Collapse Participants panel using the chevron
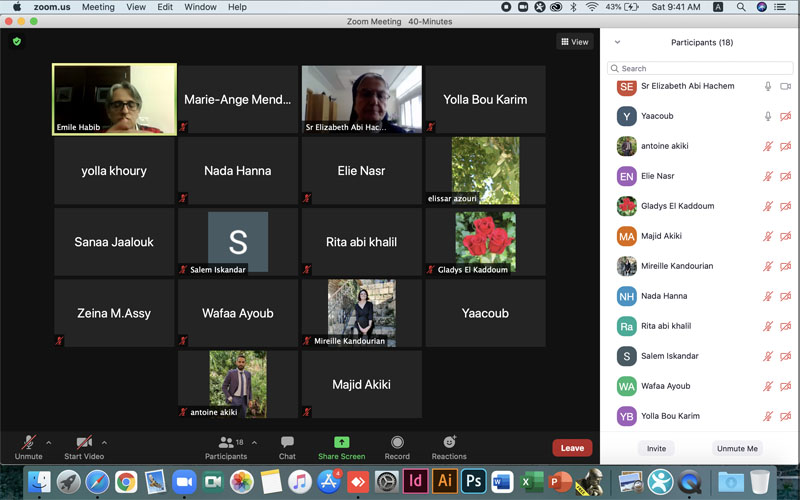The width and height of the screenshot is (800, 500). pos(617,42)
